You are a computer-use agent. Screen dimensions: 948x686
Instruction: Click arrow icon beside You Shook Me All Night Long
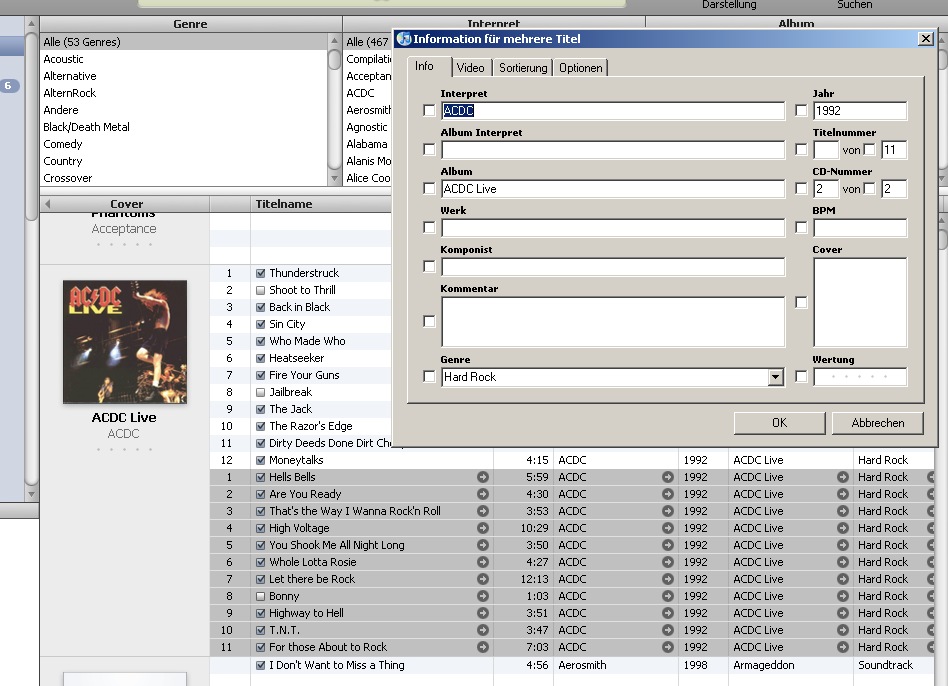click(x=482, y=545)
